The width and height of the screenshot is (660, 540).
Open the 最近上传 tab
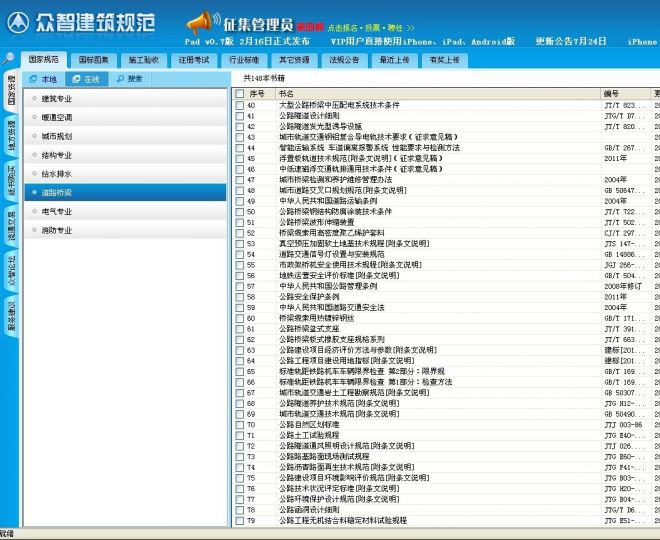394,60
